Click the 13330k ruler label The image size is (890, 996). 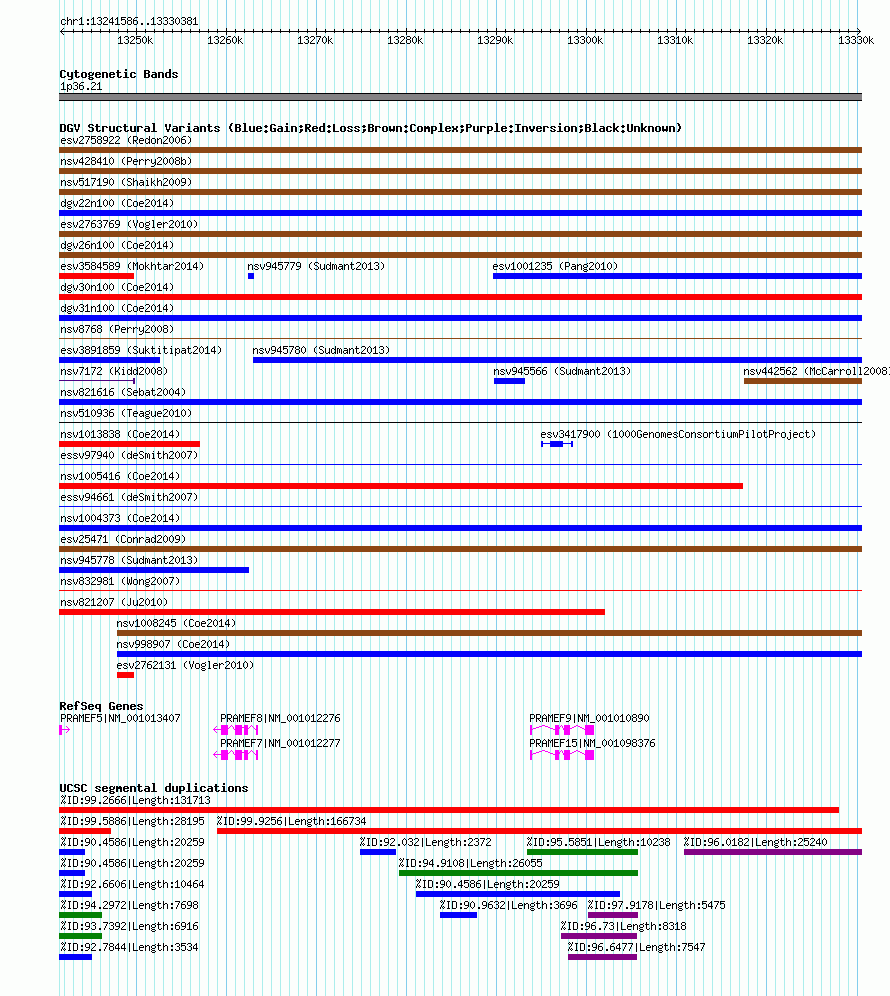point(856,40)
